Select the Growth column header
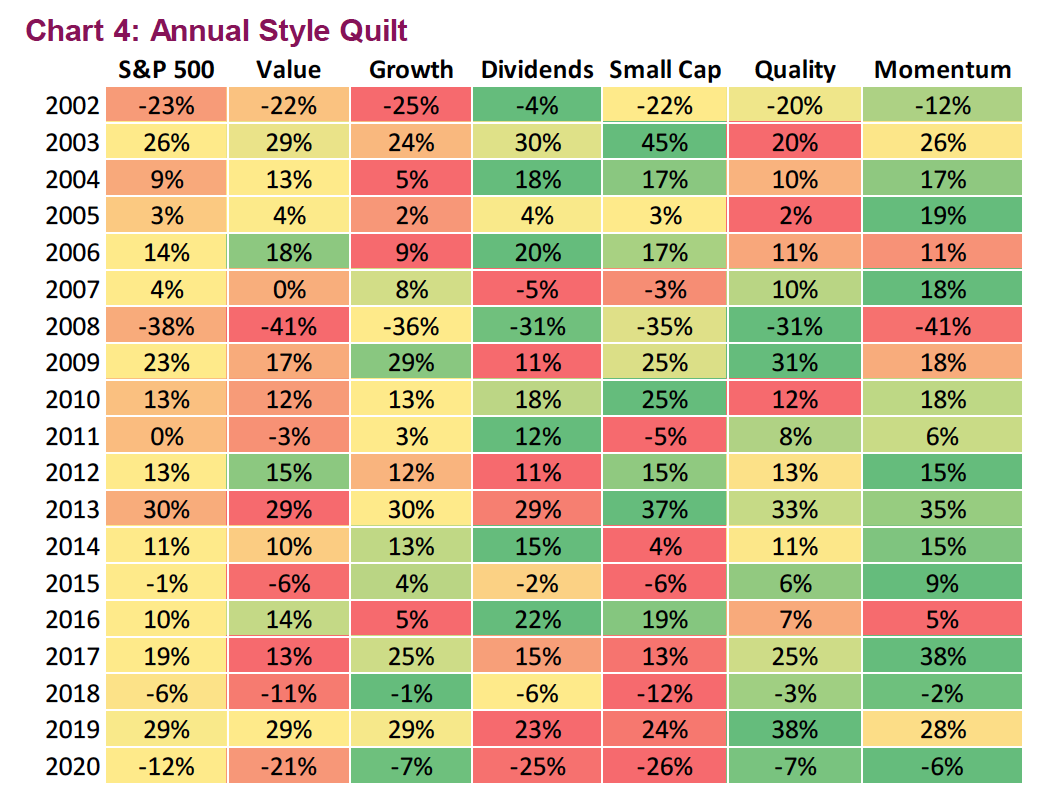The width and height of the screenshot is (1046, 808). point(411,69)
